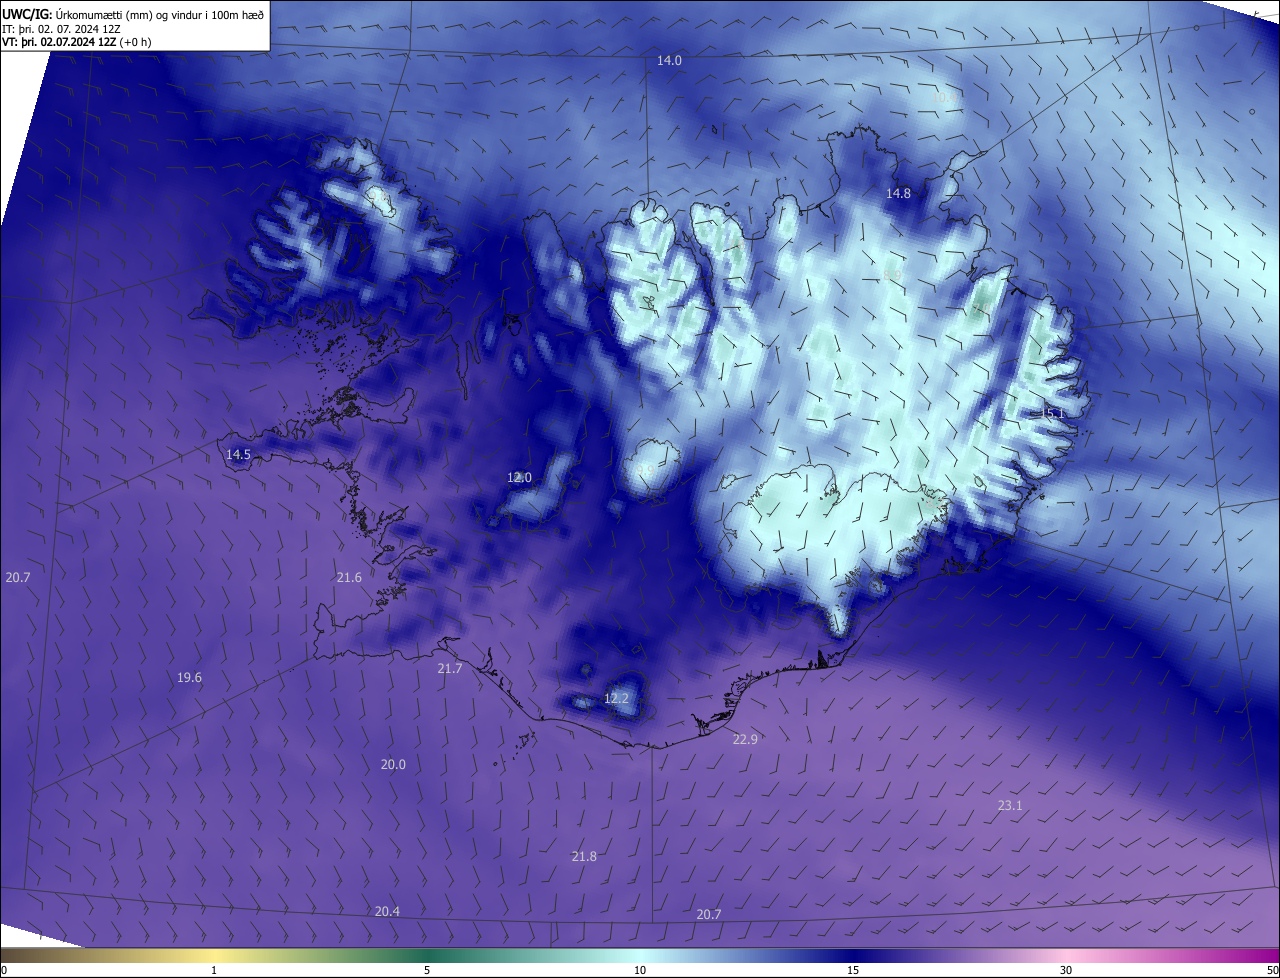
Task: Click the color scale label 1
Action: click(x=214, y=970)
